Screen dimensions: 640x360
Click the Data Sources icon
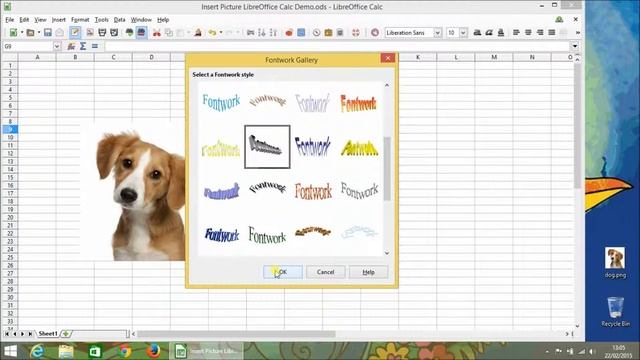[x=340, y=33]
